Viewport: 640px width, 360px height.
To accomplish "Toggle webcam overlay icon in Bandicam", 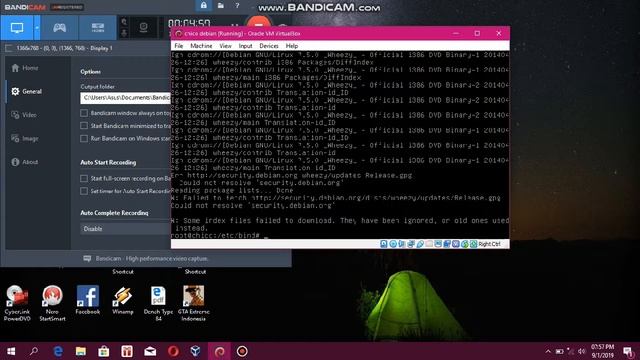I will [x=143, y=27].
